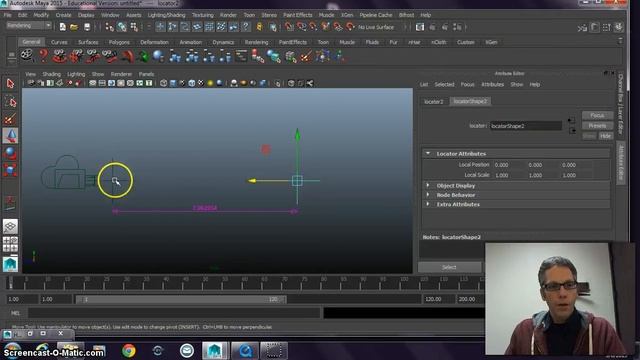Switch to the Polygons shelf tab
Screen dimensions: 640x360
119,42
